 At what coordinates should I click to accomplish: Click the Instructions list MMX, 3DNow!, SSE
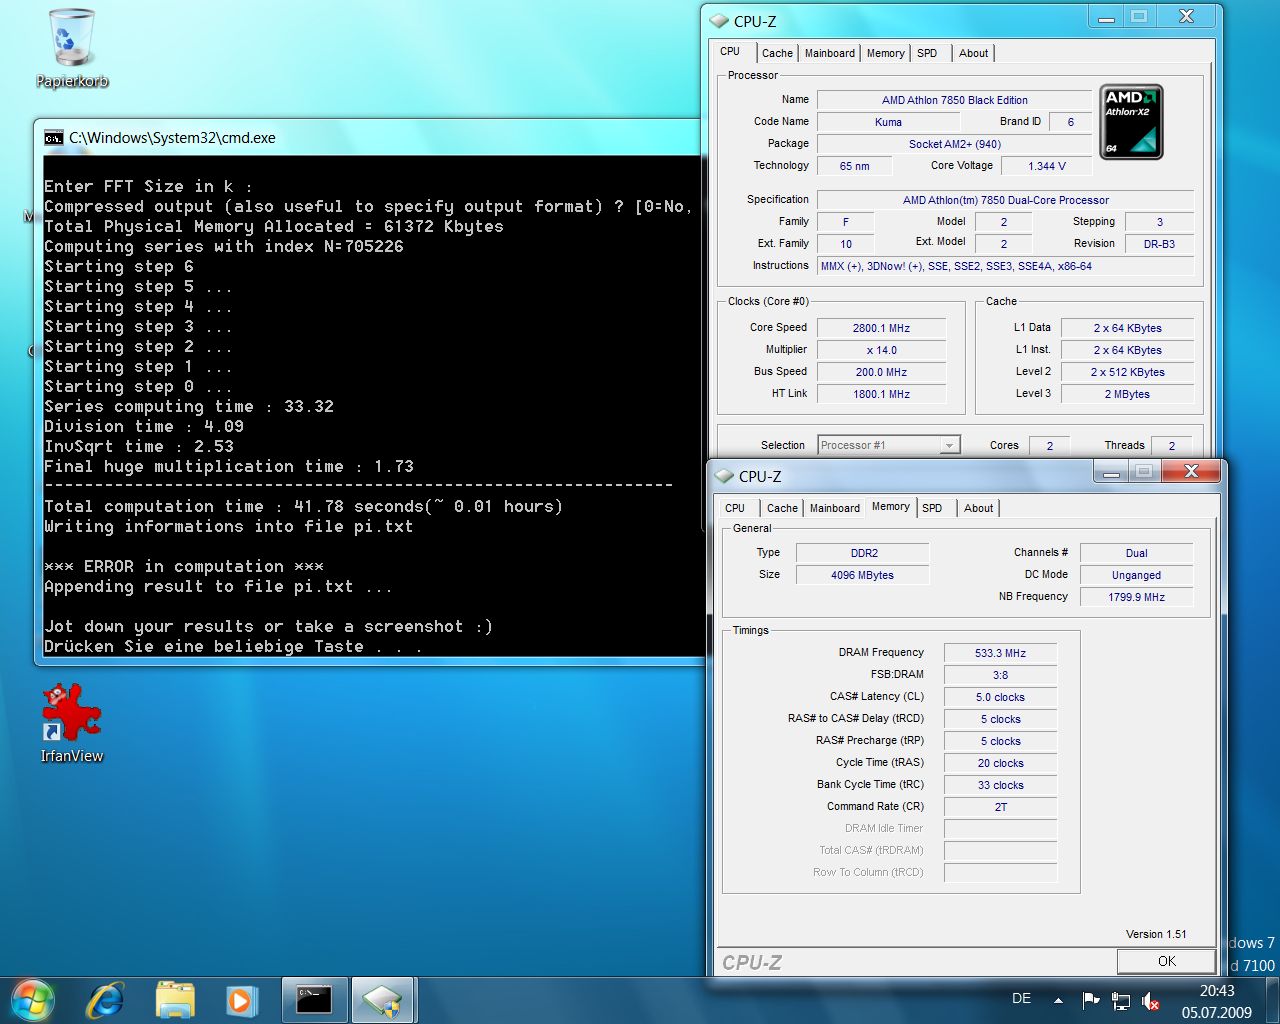(x=1005, y=266)
